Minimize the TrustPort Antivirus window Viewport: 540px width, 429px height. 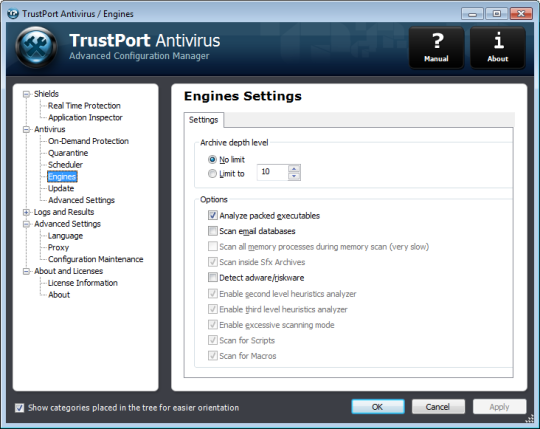[x=472, y=14]
